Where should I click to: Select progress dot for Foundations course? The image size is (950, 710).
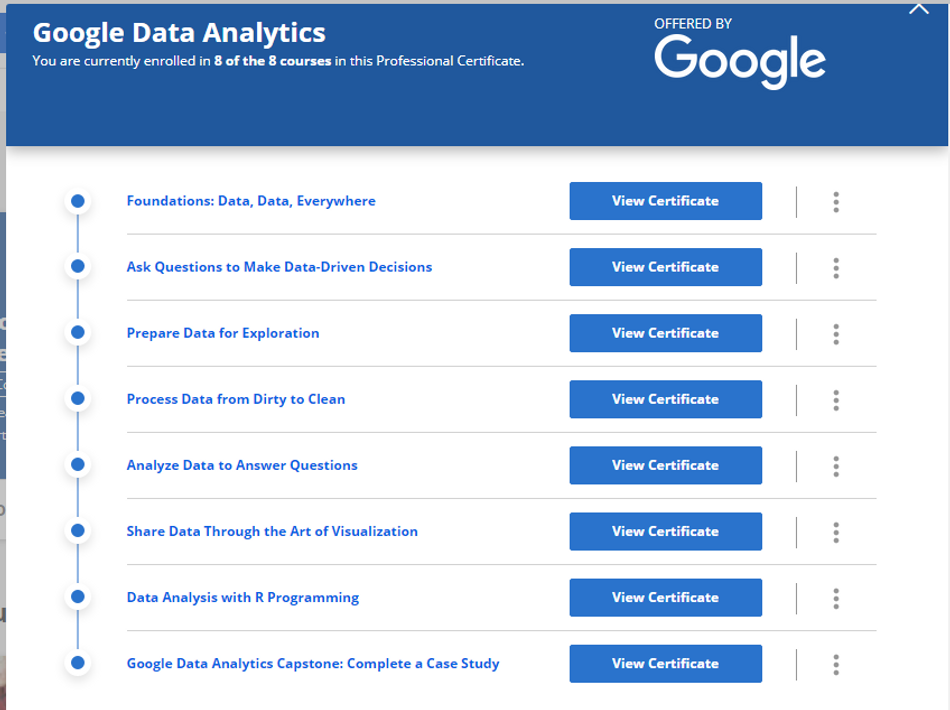[77, 201]
